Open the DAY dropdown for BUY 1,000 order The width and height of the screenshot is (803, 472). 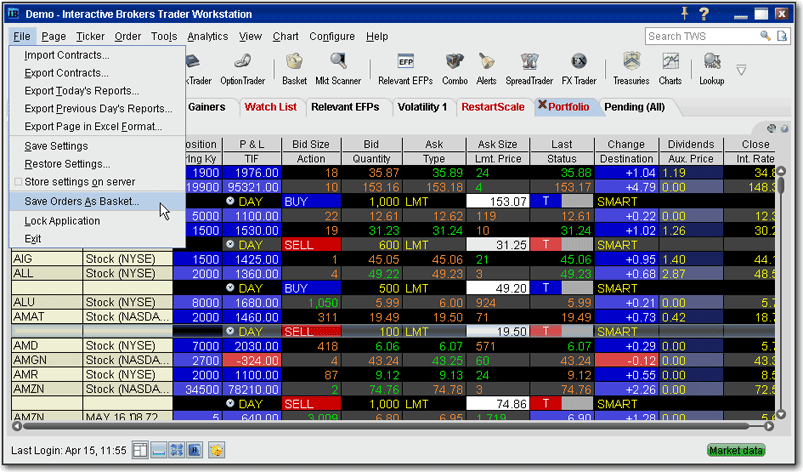230,201
